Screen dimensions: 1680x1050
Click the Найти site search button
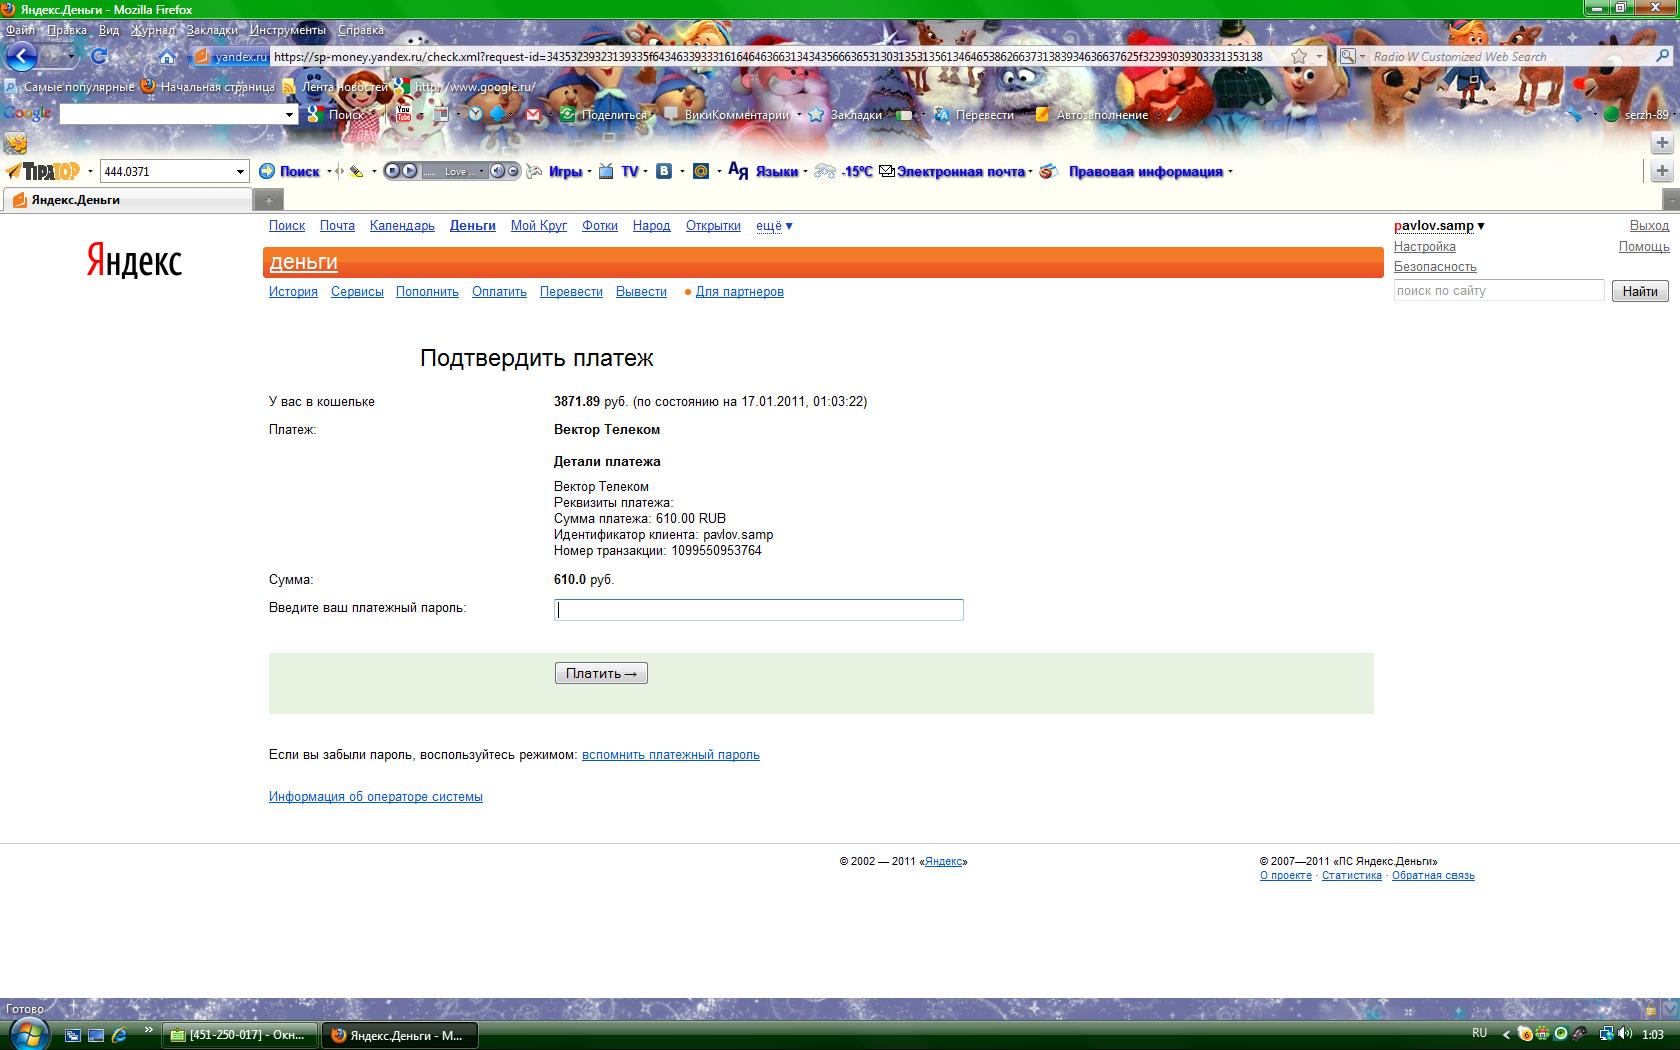coord(1640,291)
